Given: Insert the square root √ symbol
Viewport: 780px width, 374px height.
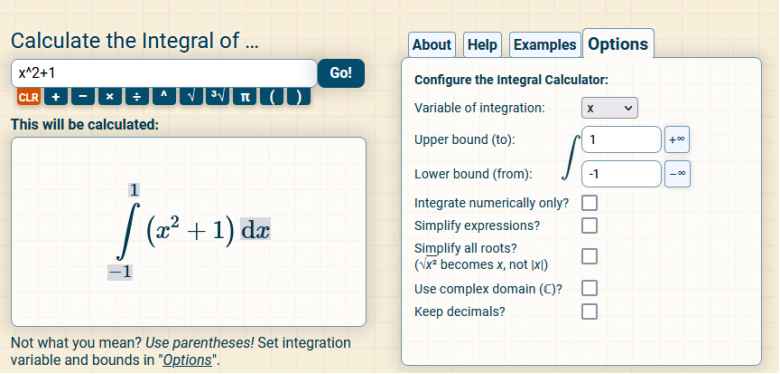Looking at the screenshot, I should click(191, 97).
